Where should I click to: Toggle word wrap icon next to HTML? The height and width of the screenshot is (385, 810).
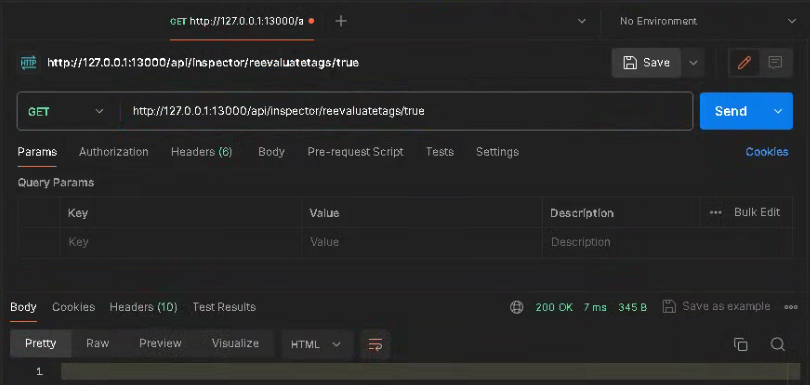[x=376, y=344]
